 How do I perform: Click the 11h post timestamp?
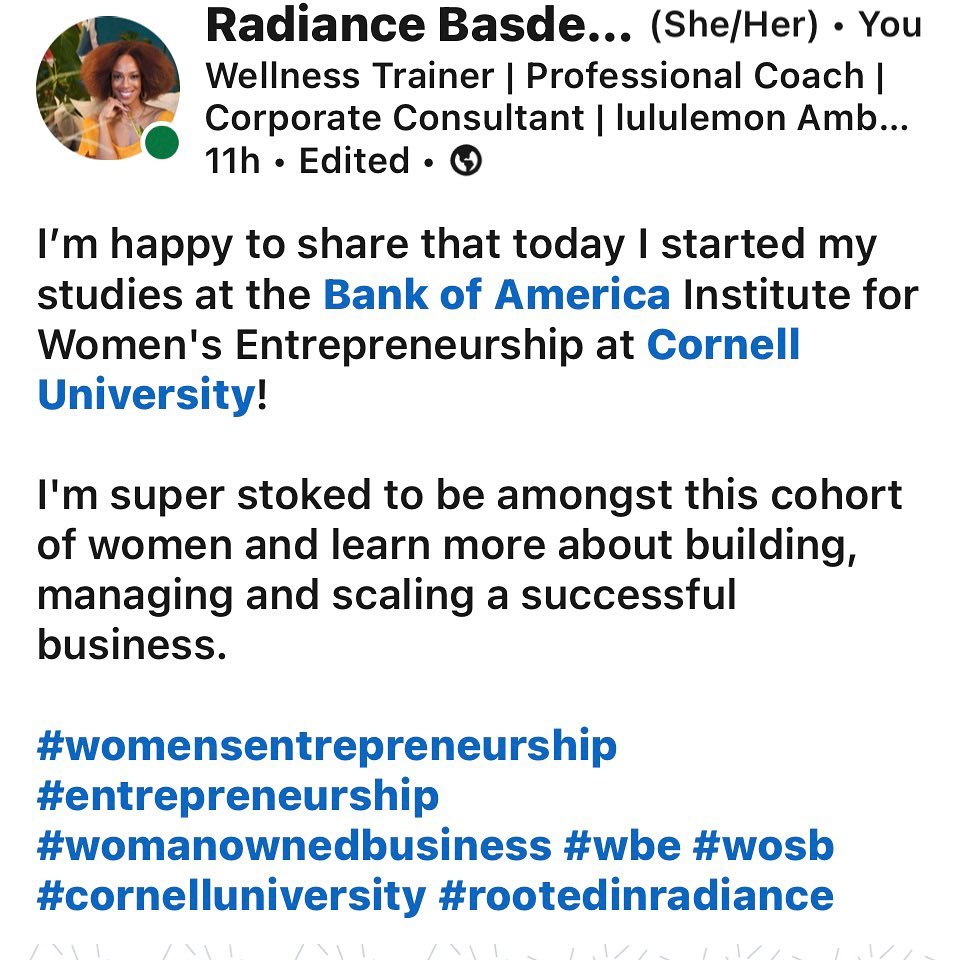click(233, 161)
